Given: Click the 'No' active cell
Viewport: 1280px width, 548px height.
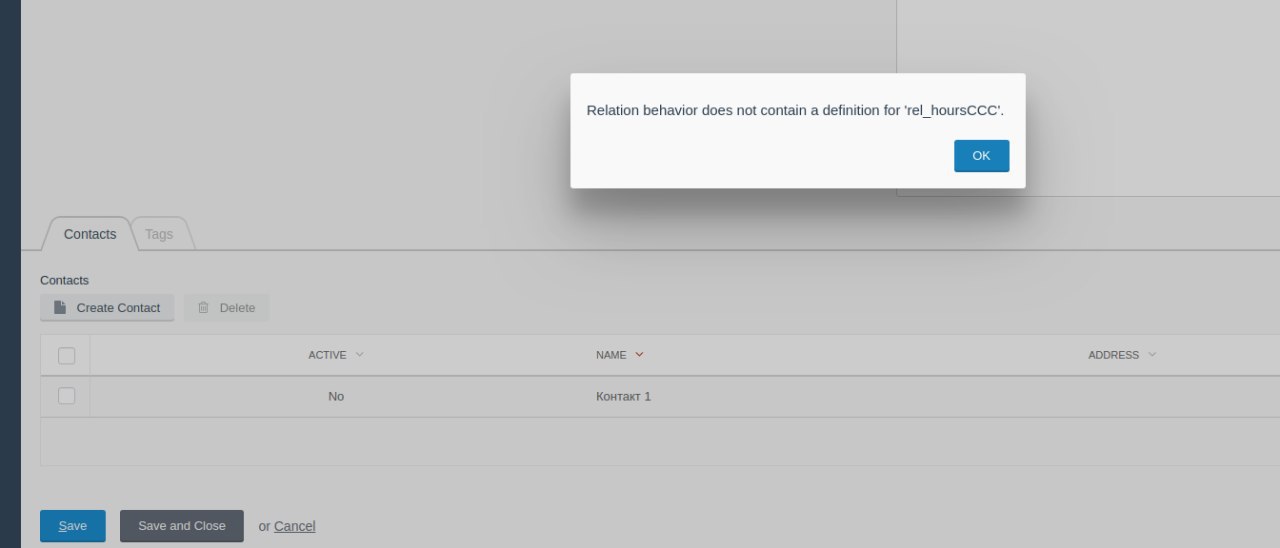Looking at the screenshot, I should pos(336,397).
